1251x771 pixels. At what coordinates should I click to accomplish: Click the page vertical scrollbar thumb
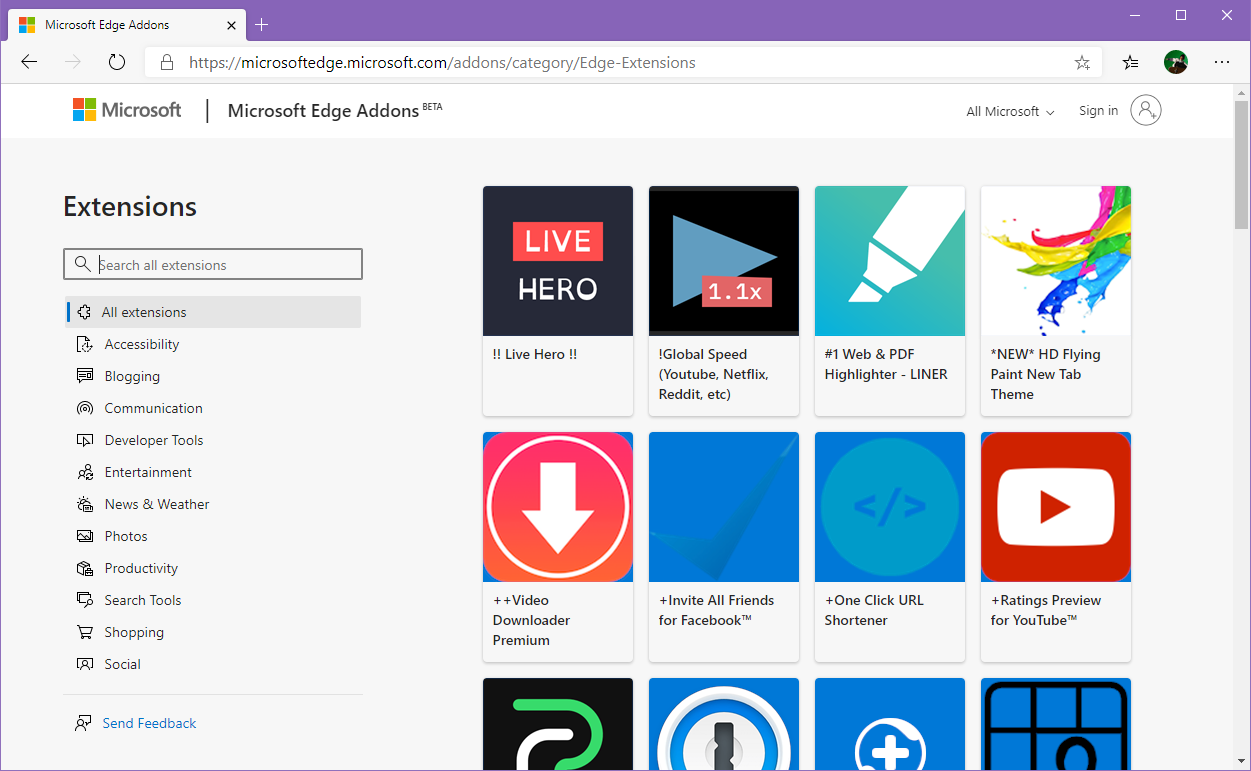[1241, 165]
